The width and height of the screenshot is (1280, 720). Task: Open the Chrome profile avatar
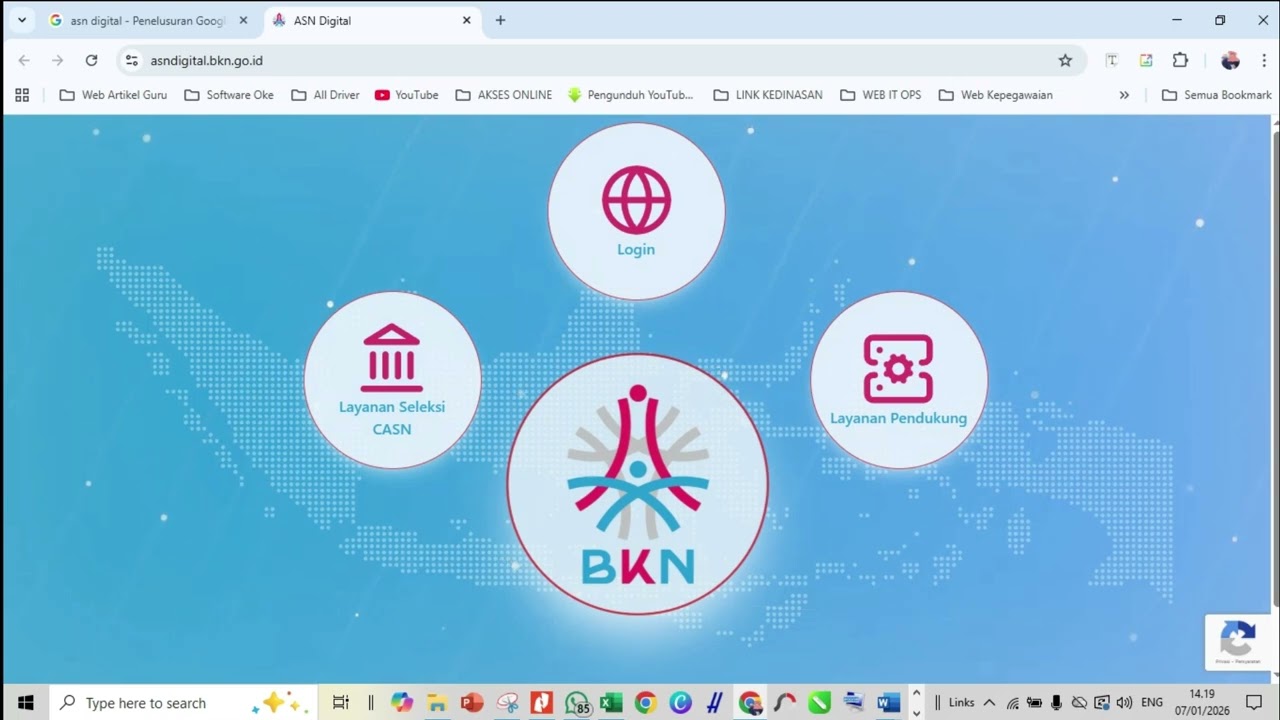1230,60
